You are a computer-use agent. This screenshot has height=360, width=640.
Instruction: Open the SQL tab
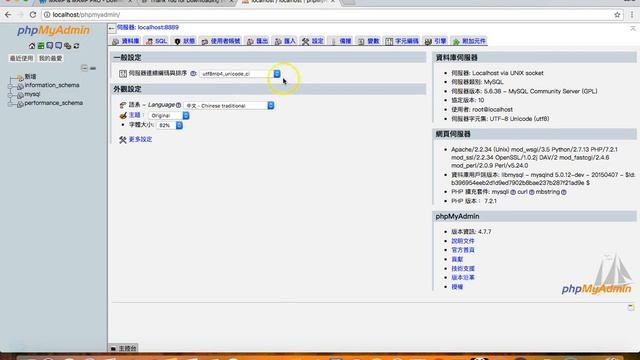[x=157, y=41]
